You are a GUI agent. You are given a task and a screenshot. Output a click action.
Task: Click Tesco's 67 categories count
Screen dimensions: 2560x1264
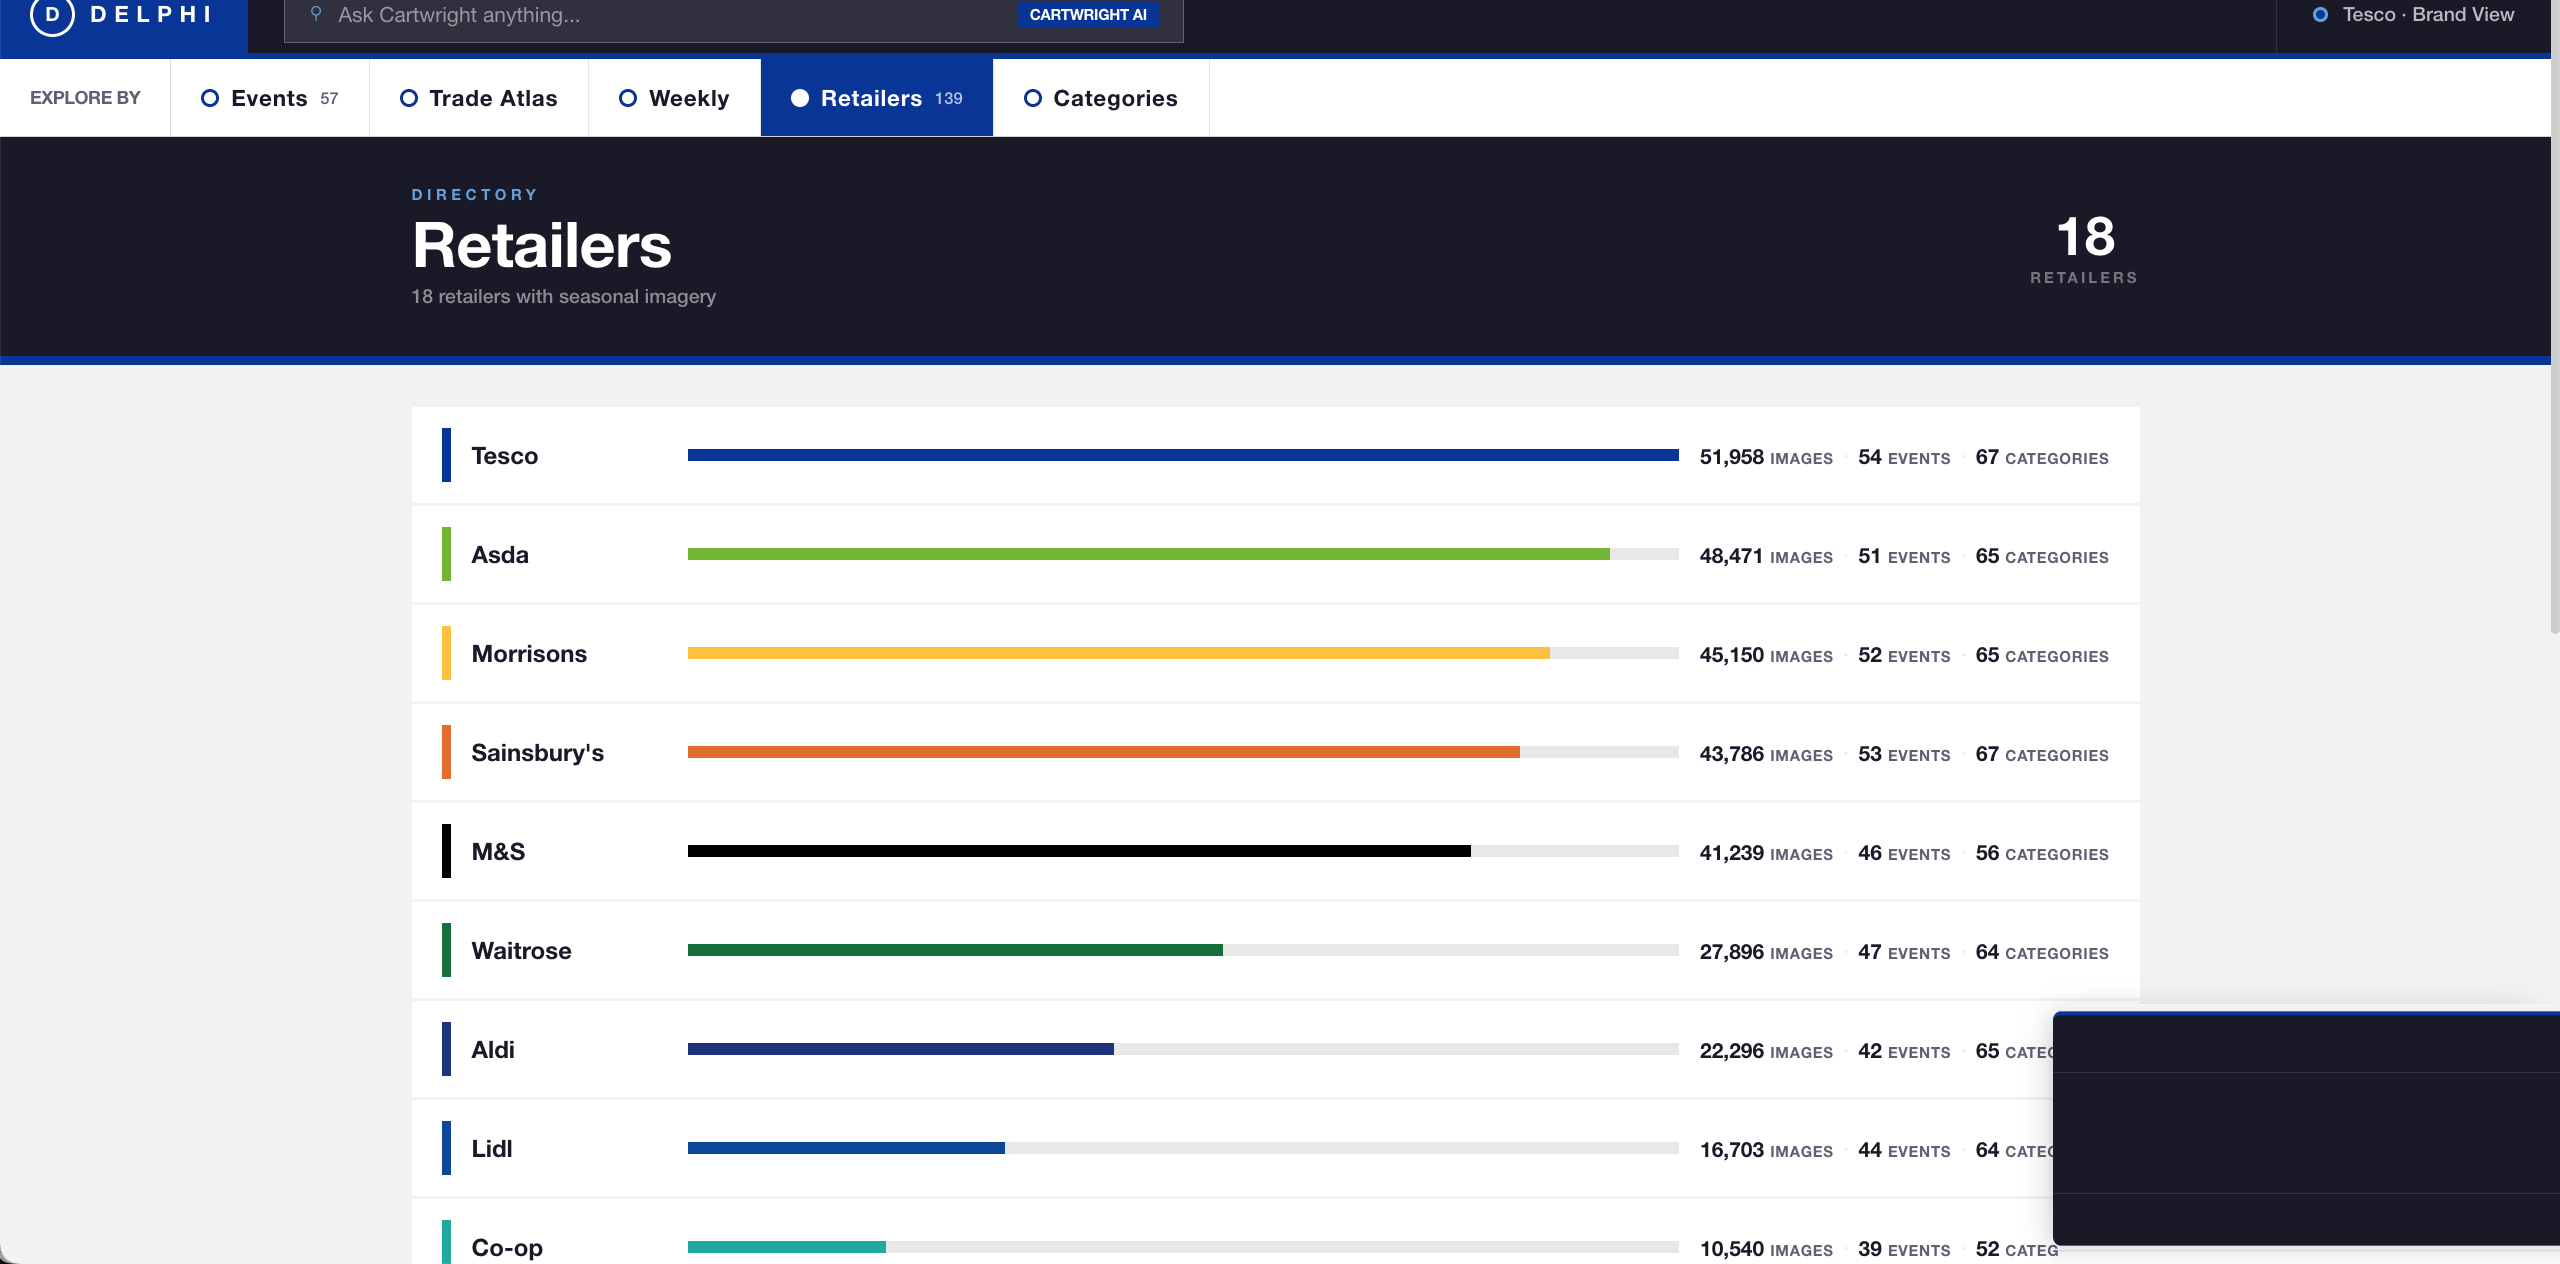tap(2042, 457)
